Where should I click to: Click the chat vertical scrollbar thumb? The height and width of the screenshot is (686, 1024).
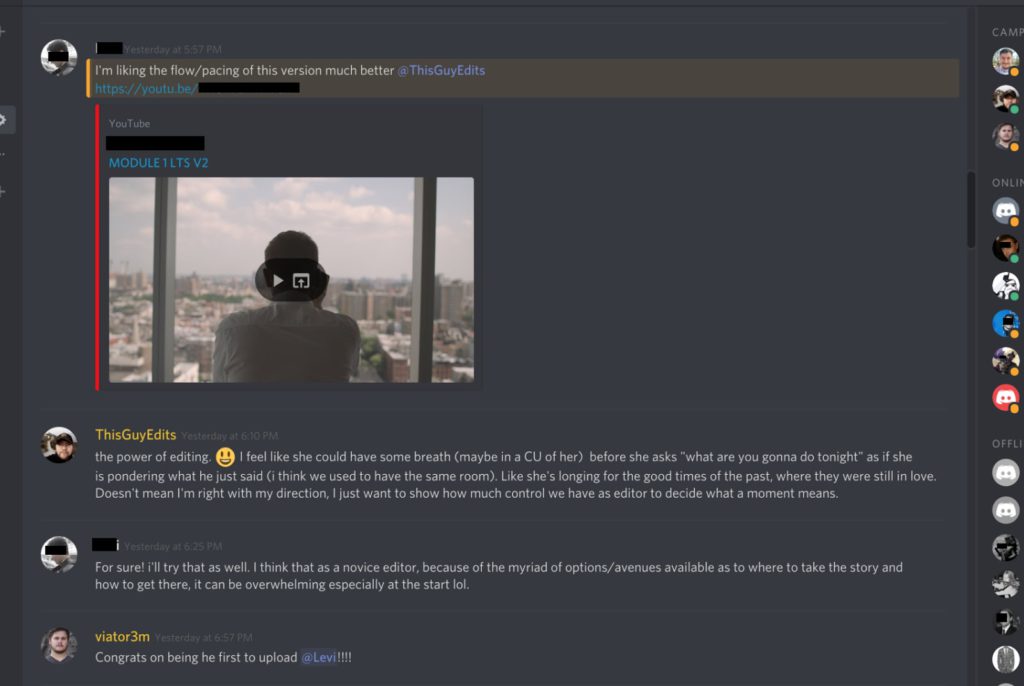pos(971,210)
